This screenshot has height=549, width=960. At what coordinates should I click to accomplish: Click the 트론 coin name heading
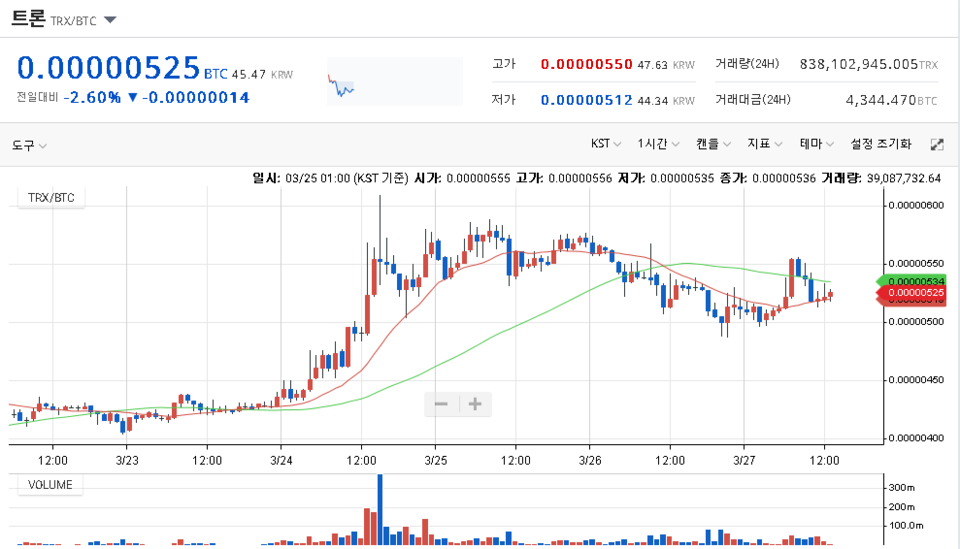click(28, 18)
